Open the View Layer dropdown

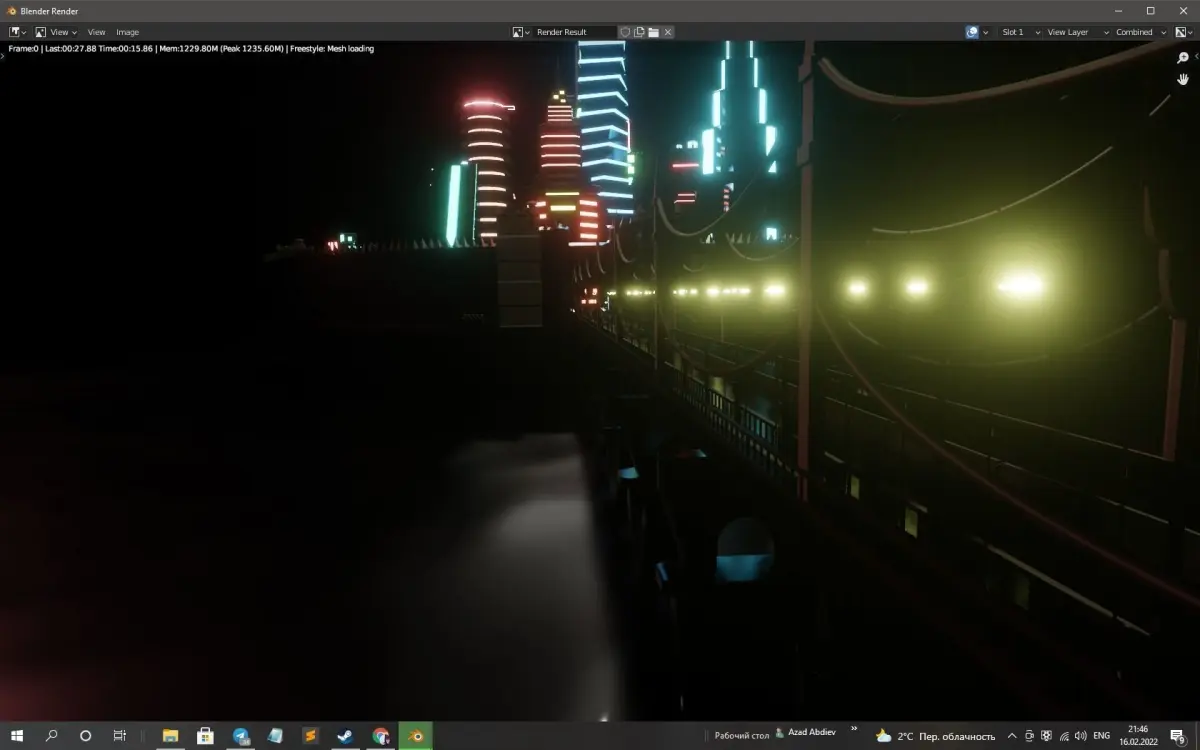(1077, 32)
